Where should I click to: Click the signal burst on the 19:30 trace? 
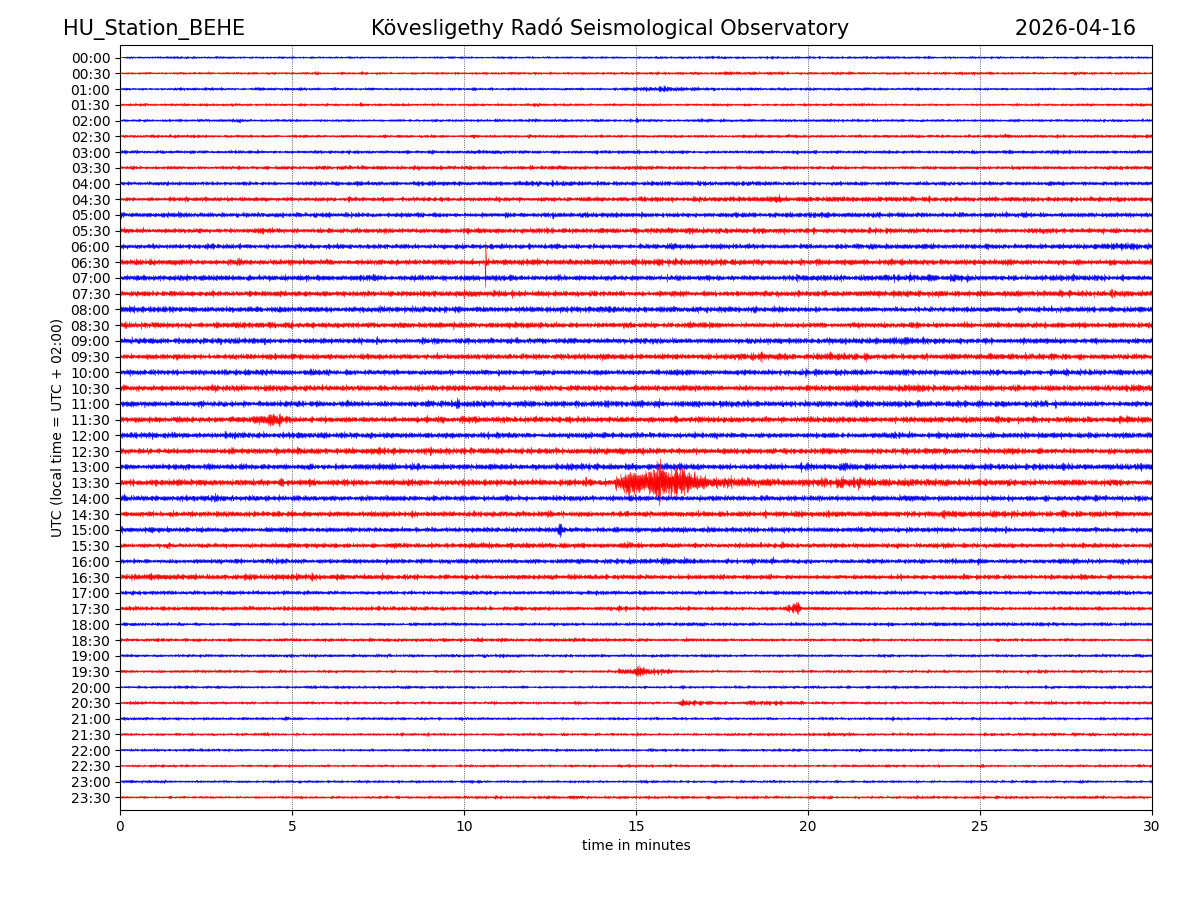tap(639, 671)
